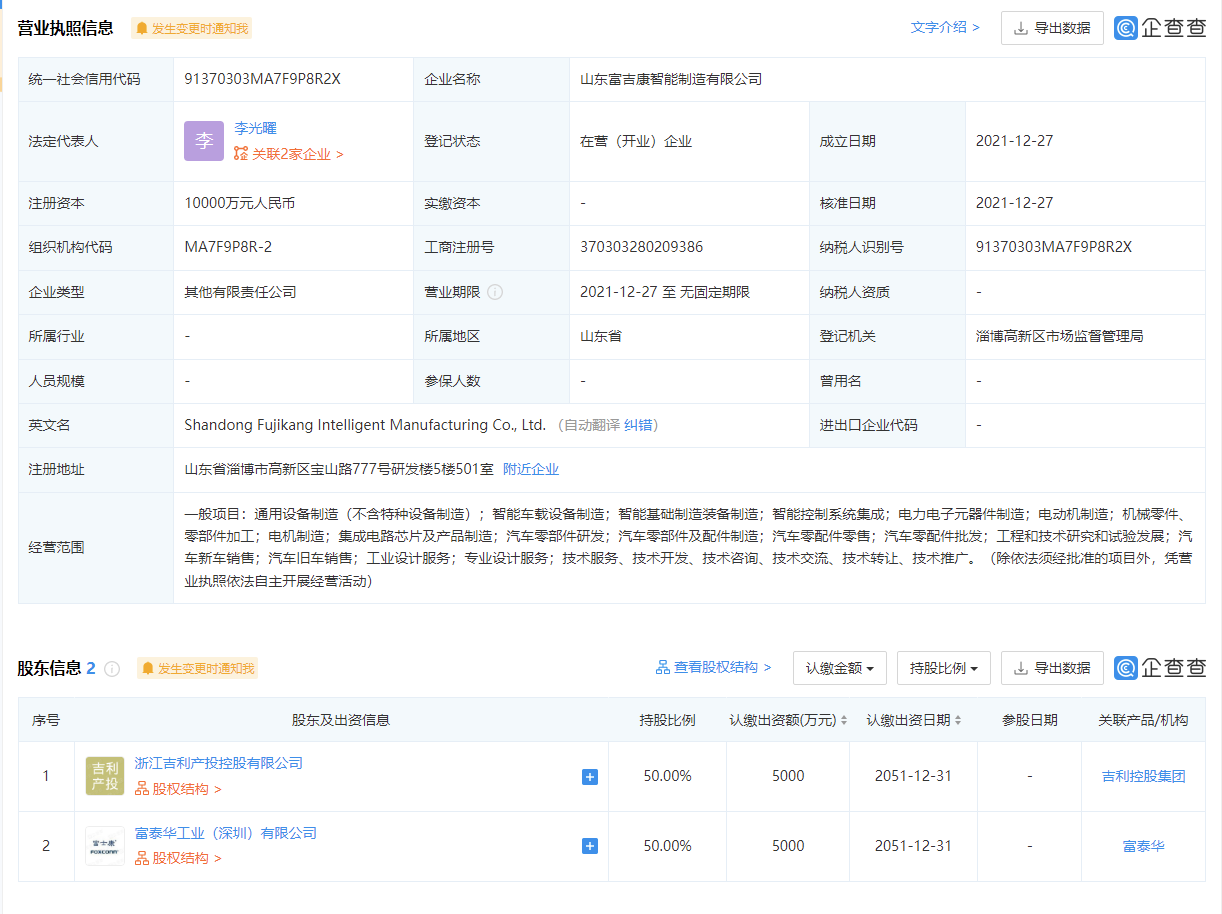Screen dimensions: 1222x914
Task: Click organization code MA7F9P8R-2
Action: tap(228, 247)
